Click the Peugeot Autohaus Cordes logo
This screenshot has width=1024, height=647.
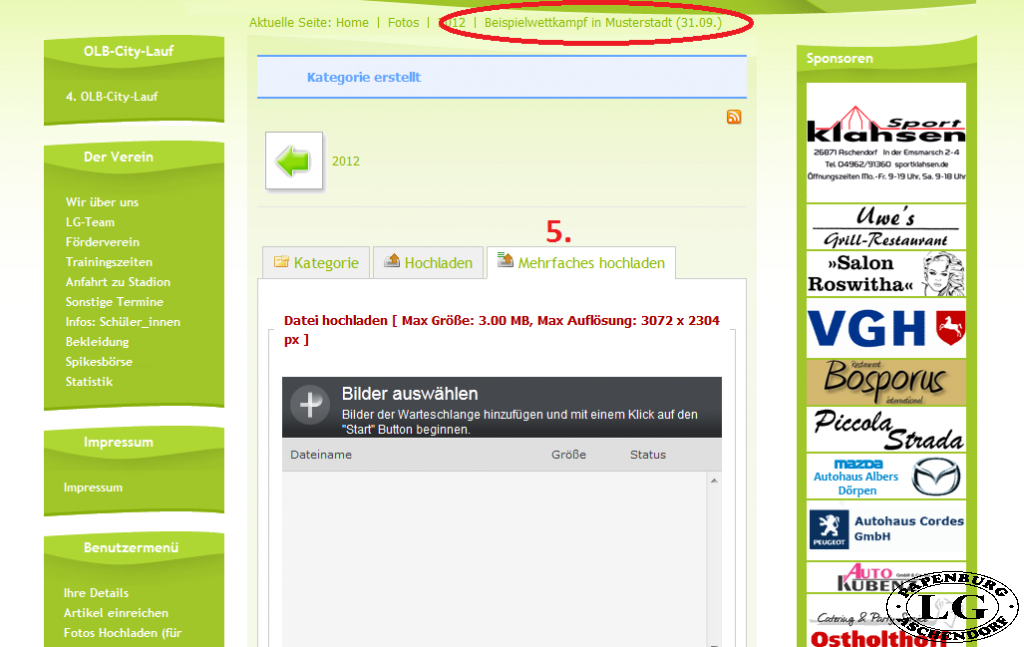(x=886, y=529)
